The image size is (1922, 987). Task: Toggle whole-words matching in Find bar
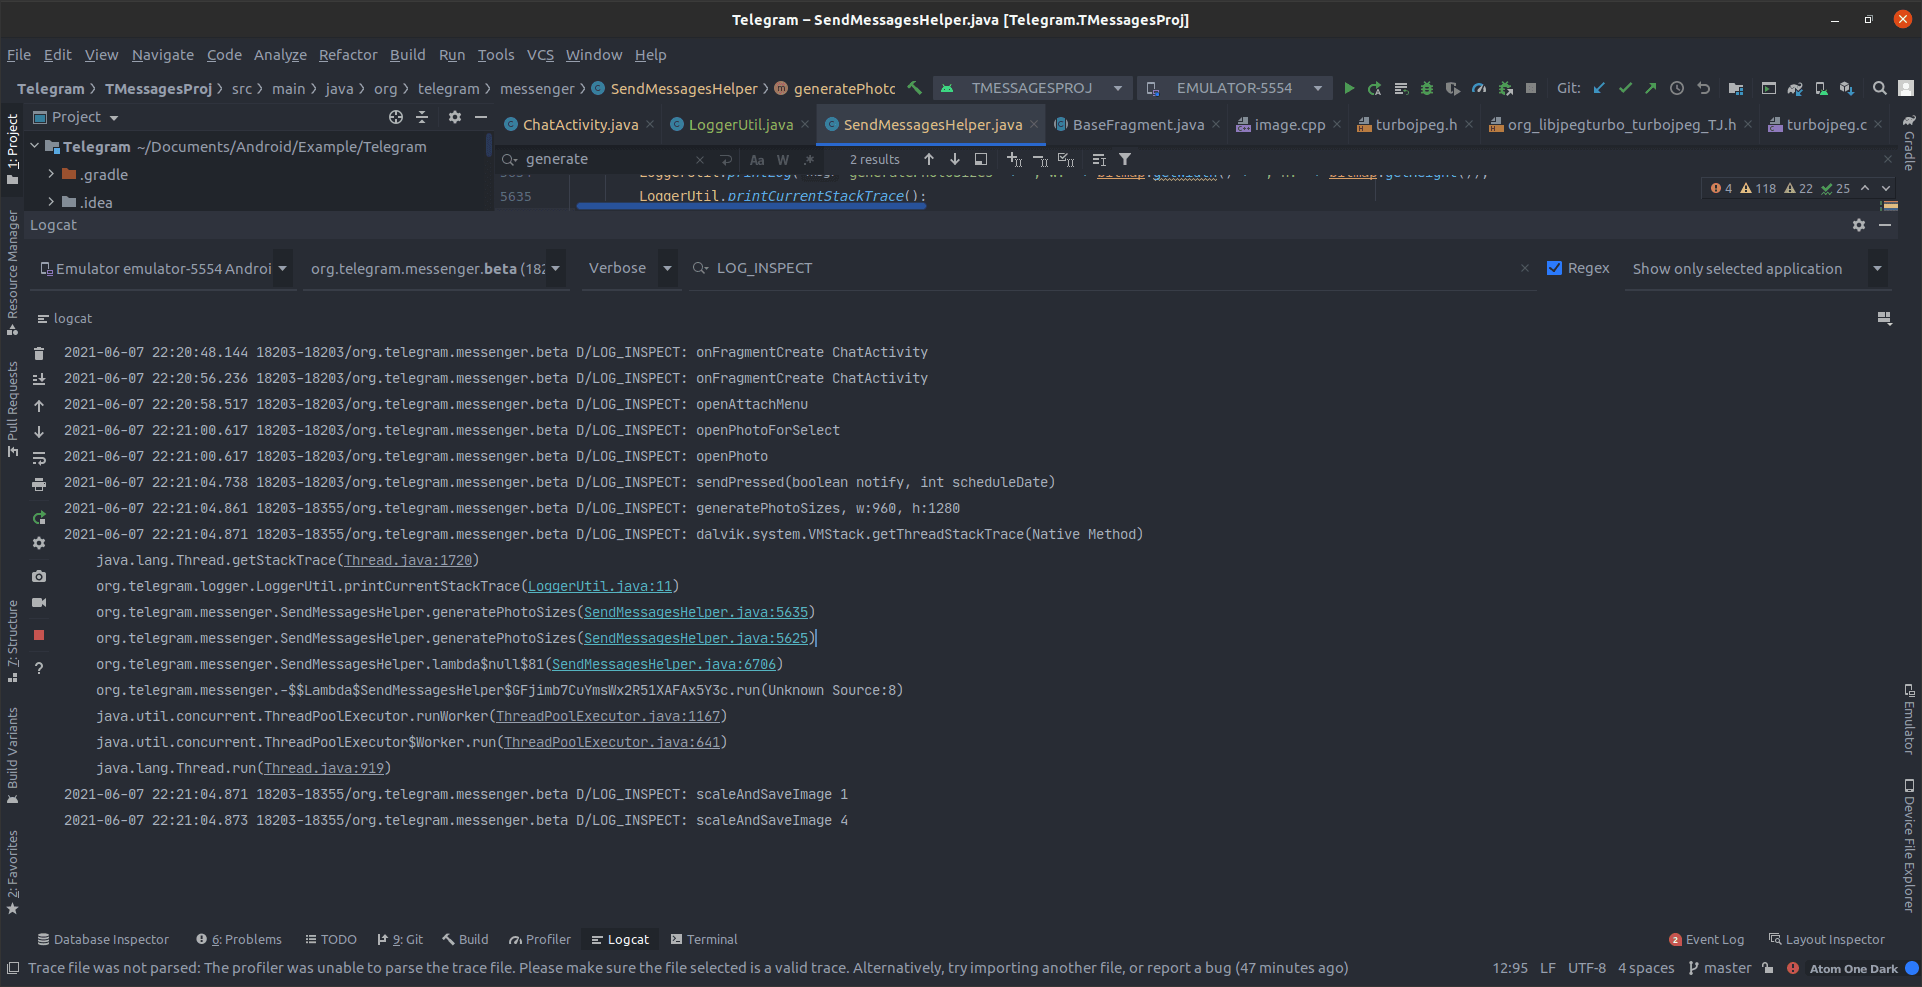(x=783, y=159)
